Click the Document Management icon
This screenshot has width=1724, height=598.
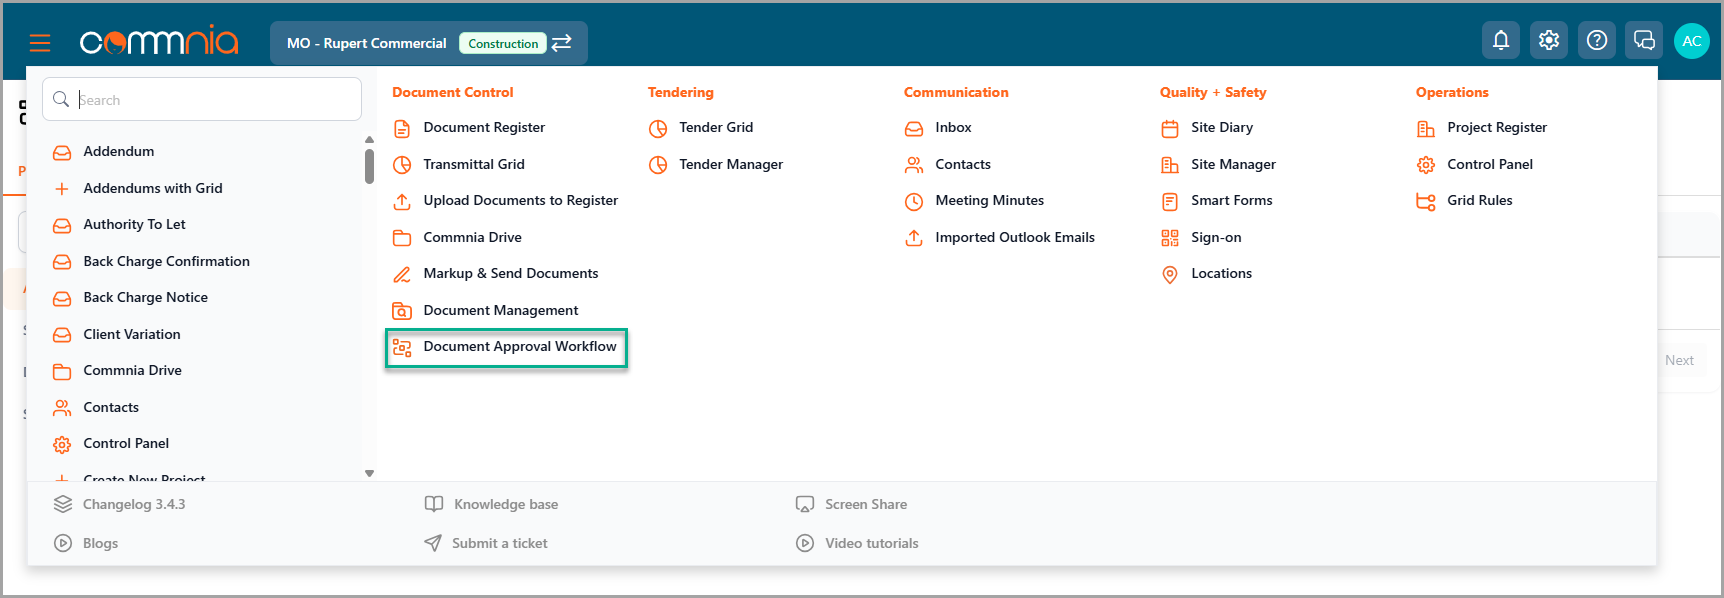coord(402,311)
